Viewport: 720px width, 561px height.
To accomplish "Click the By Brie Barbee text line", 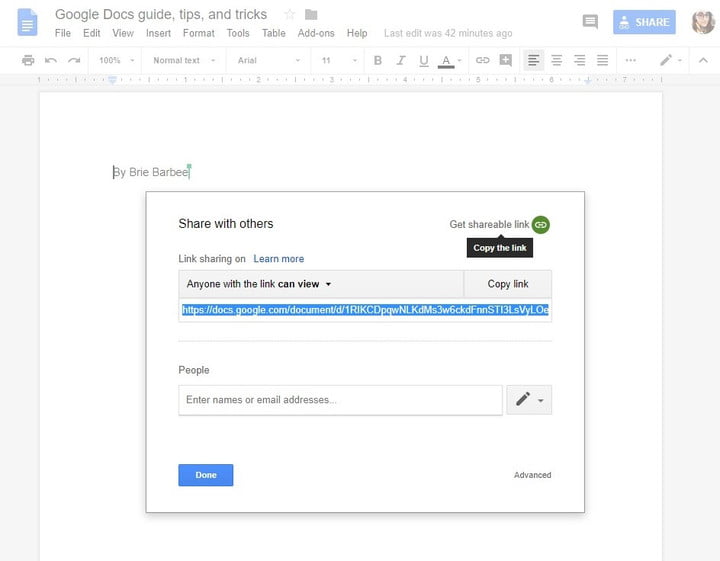I will click(x=152, y=172).
